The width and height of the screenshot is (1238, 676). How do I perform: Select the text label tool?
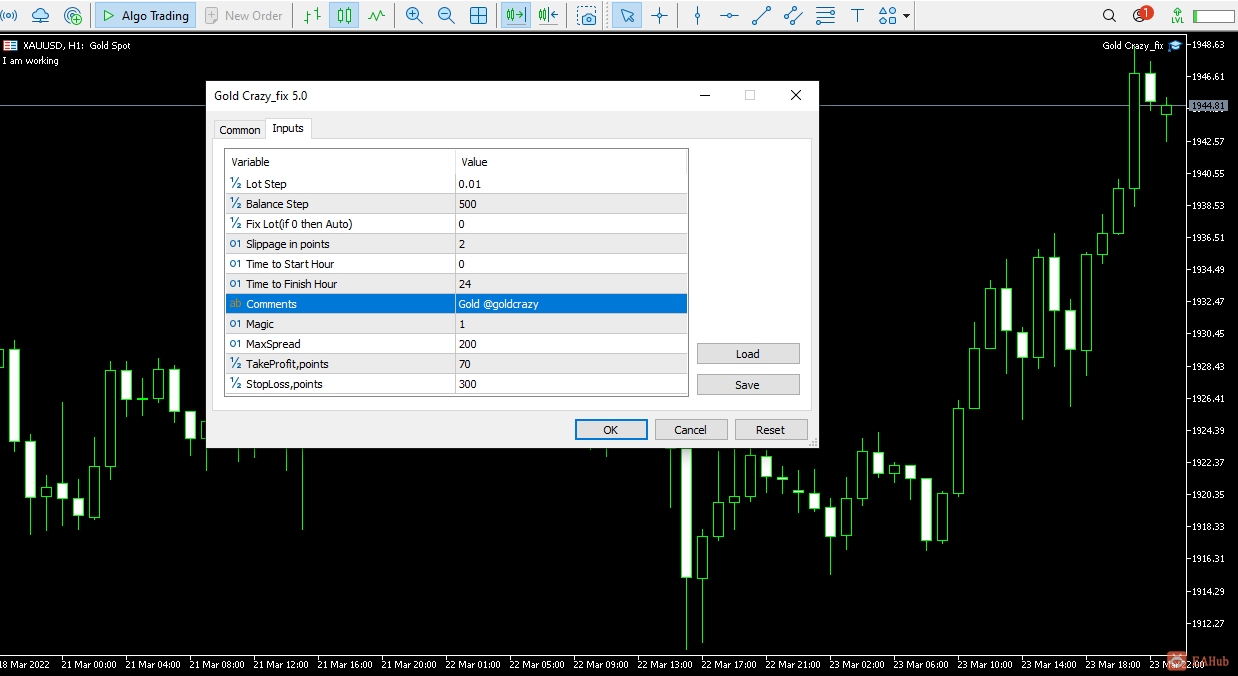tap(857, 16)
